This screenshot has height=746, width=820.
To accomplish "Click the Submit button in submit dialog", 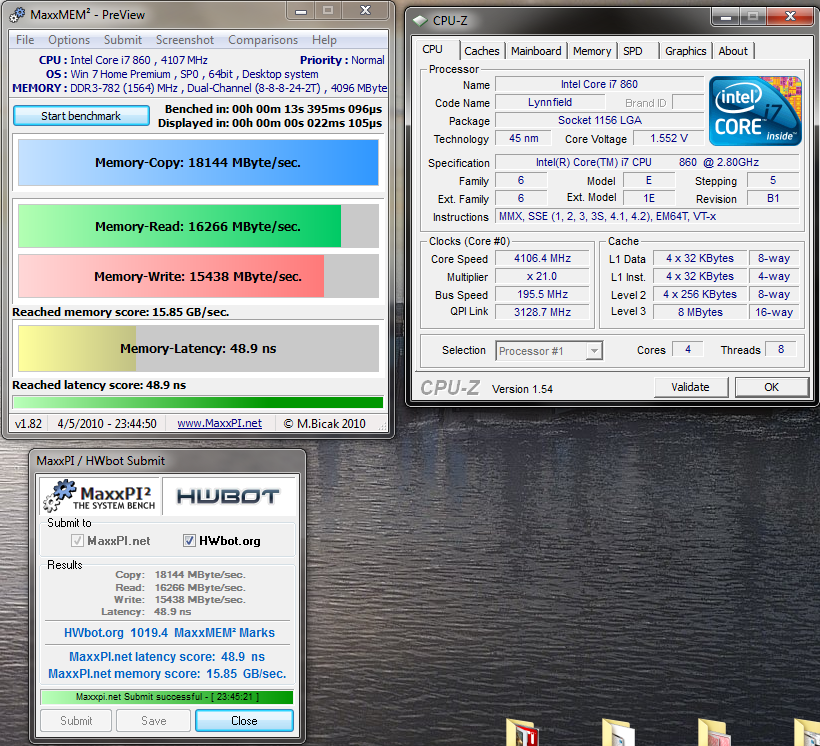I will (x=76, y=720).
